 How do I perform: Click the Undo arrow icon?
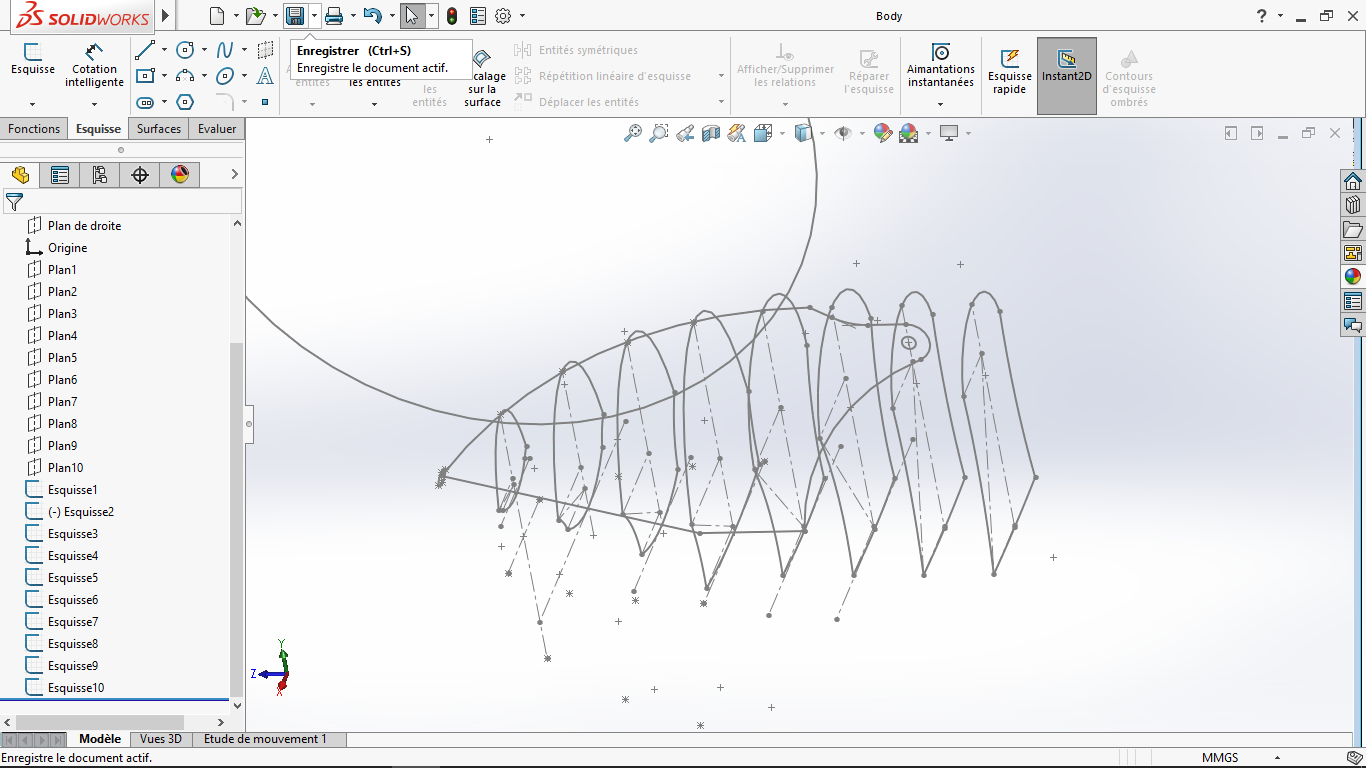373,15
